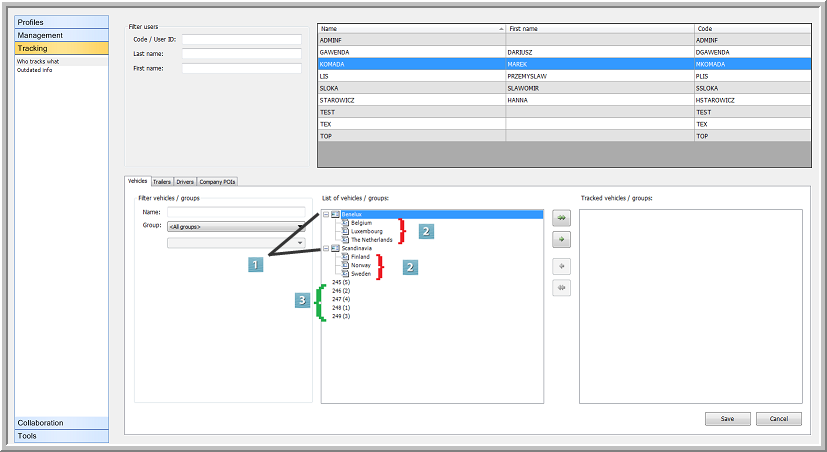
Task: Sort the user table by Name column
Action: coord(410,29)
